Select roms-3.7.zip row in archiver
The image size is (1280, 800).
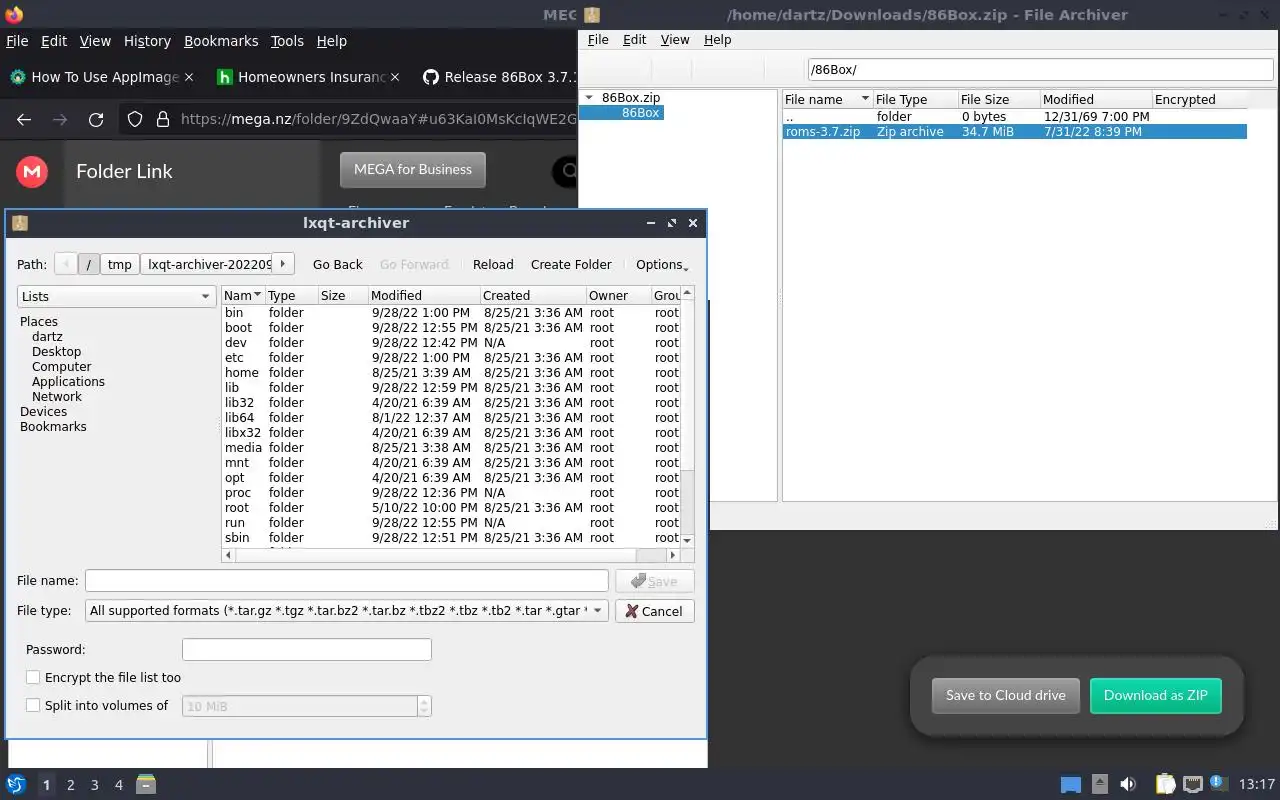pyautogui.click(x=1014, y=131)
